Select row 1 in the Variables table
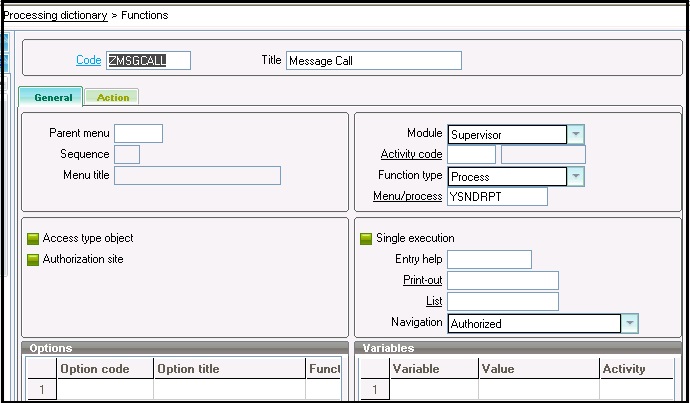The height and width of the screenshot is (403, 690). click(x=374, y=389)
